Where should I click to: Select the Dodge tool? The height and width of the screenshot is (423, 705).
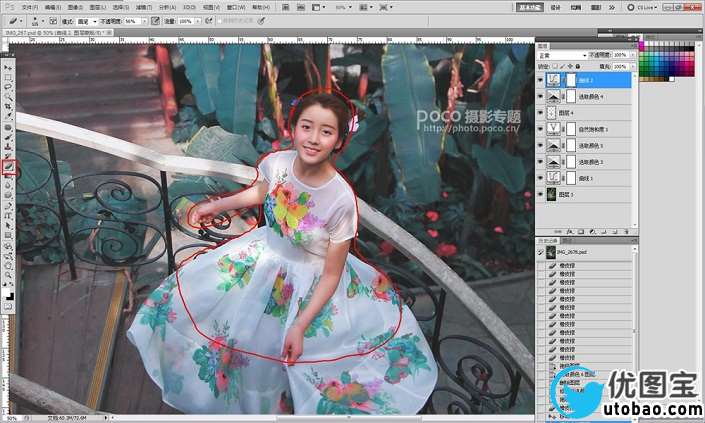click(8, 196)
